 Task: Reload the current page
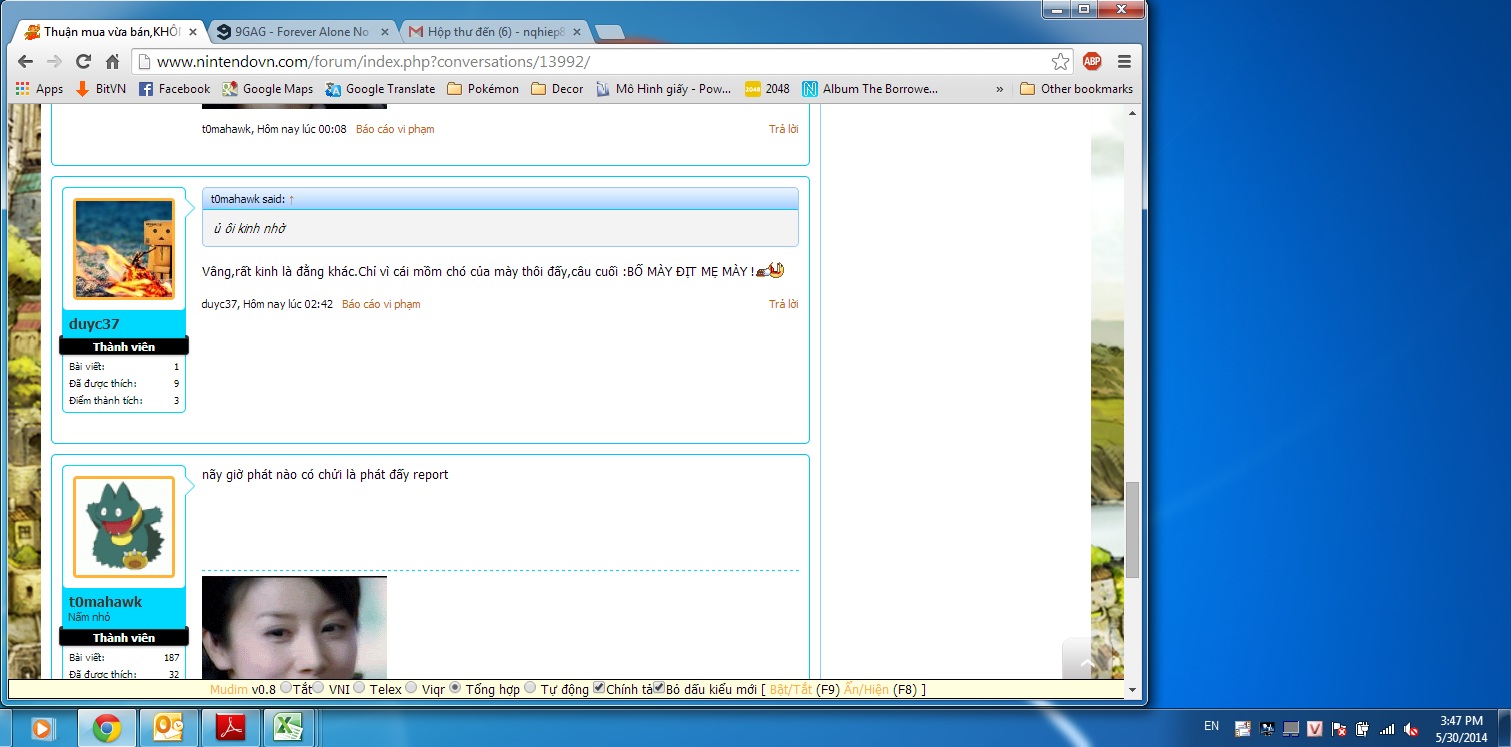83,62
